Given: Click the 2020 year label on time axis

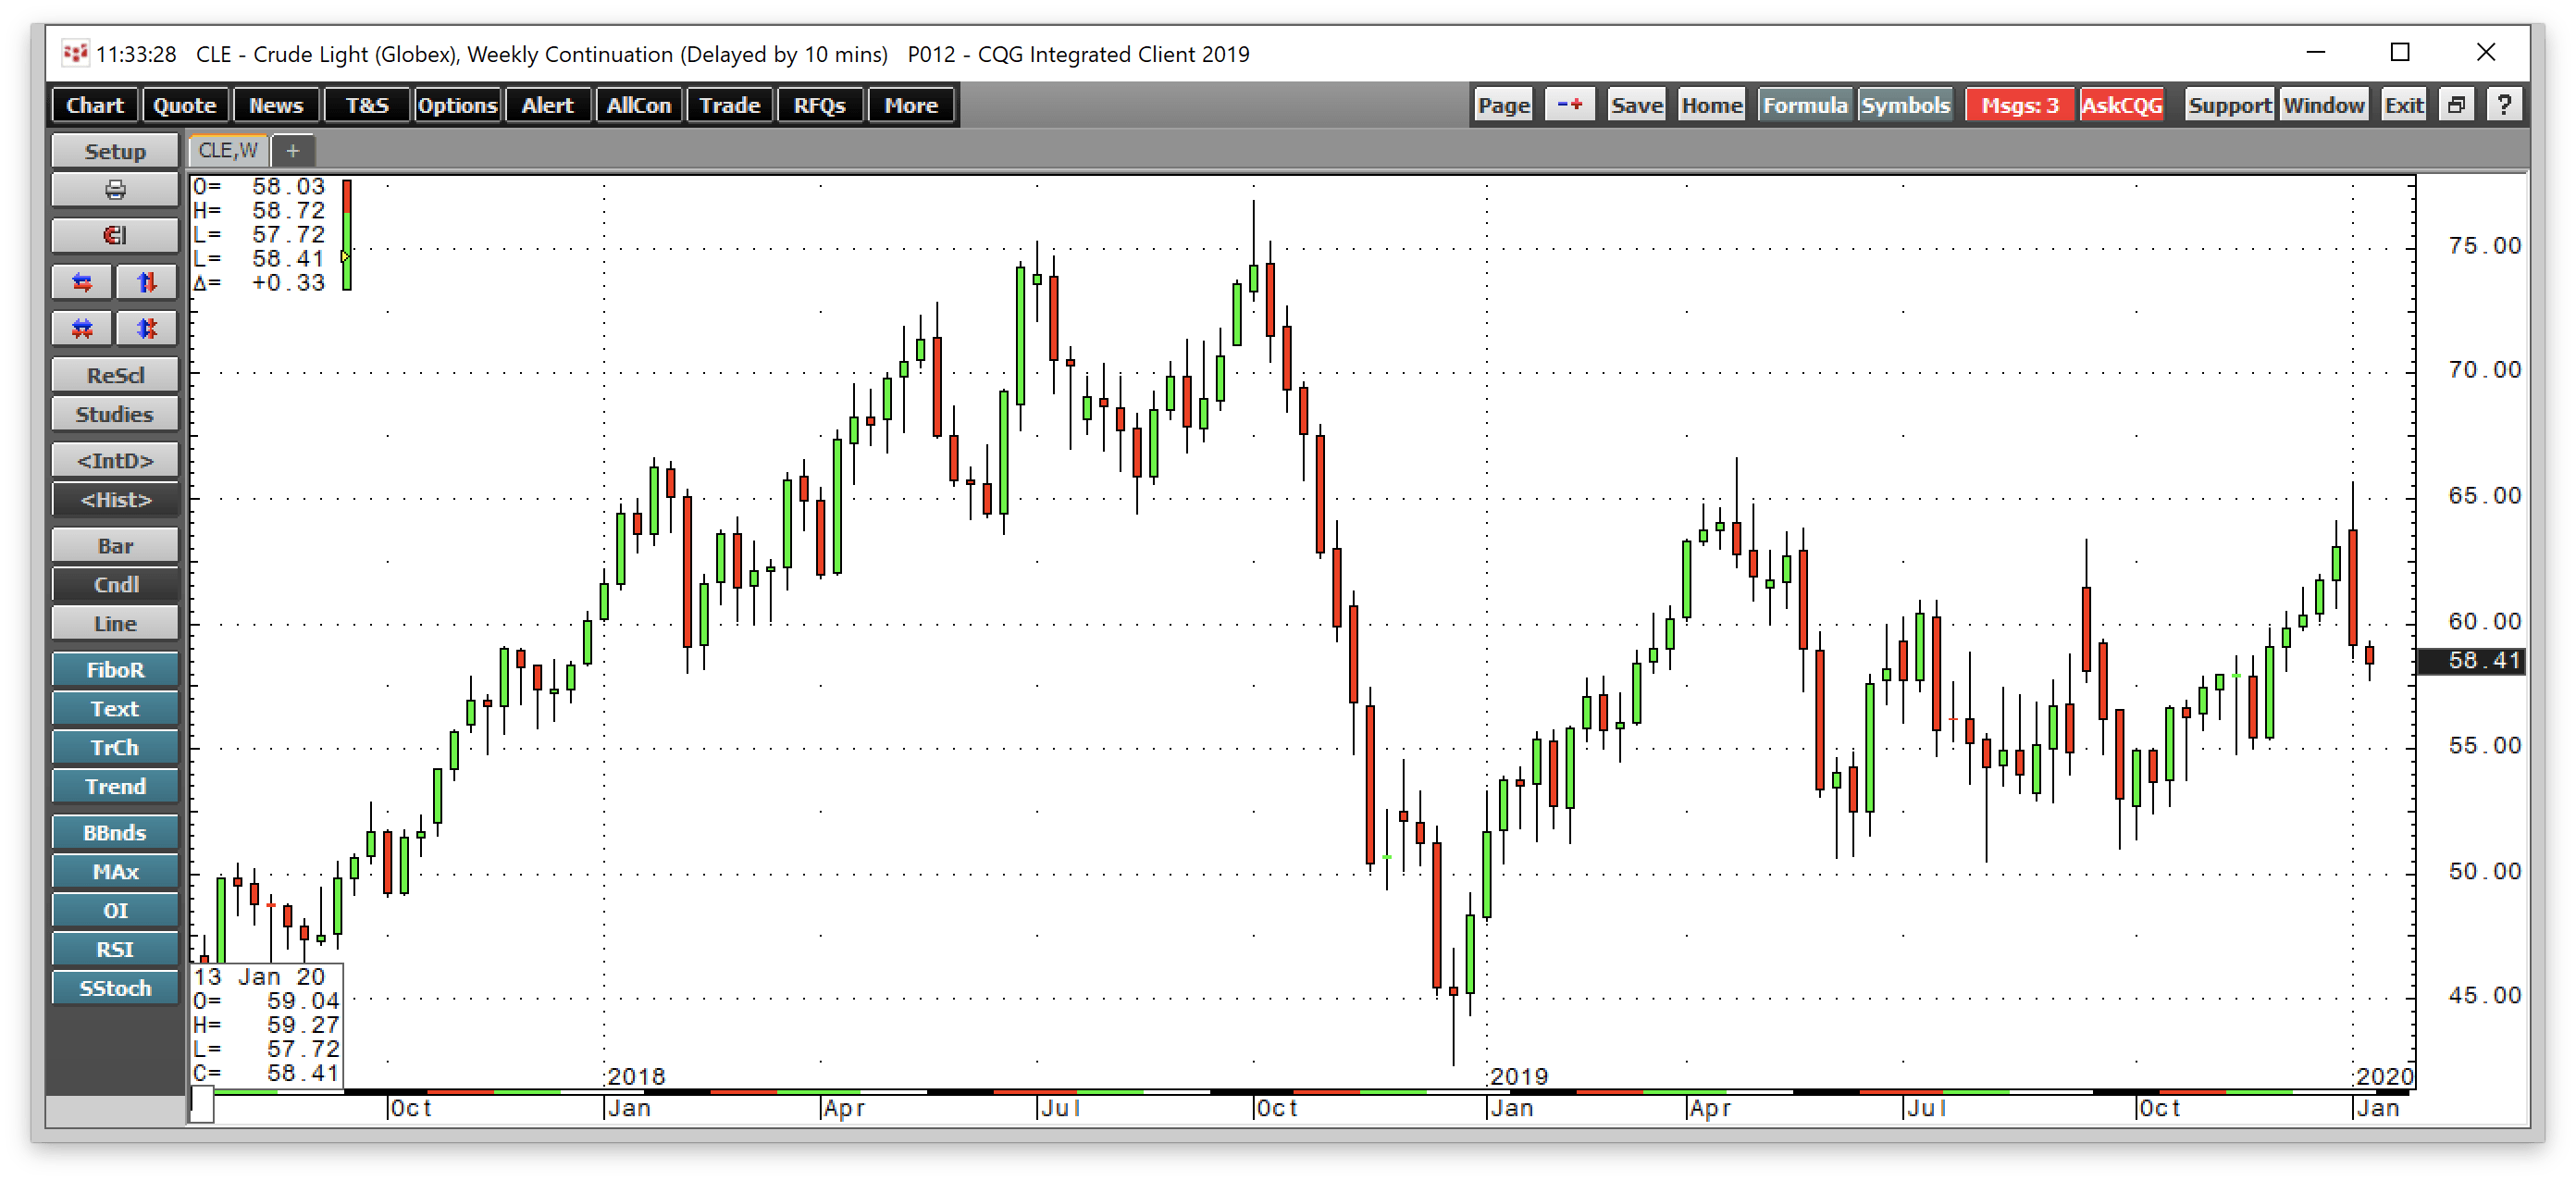Looking at the screenshot, I should [x=2384, y=1076].
